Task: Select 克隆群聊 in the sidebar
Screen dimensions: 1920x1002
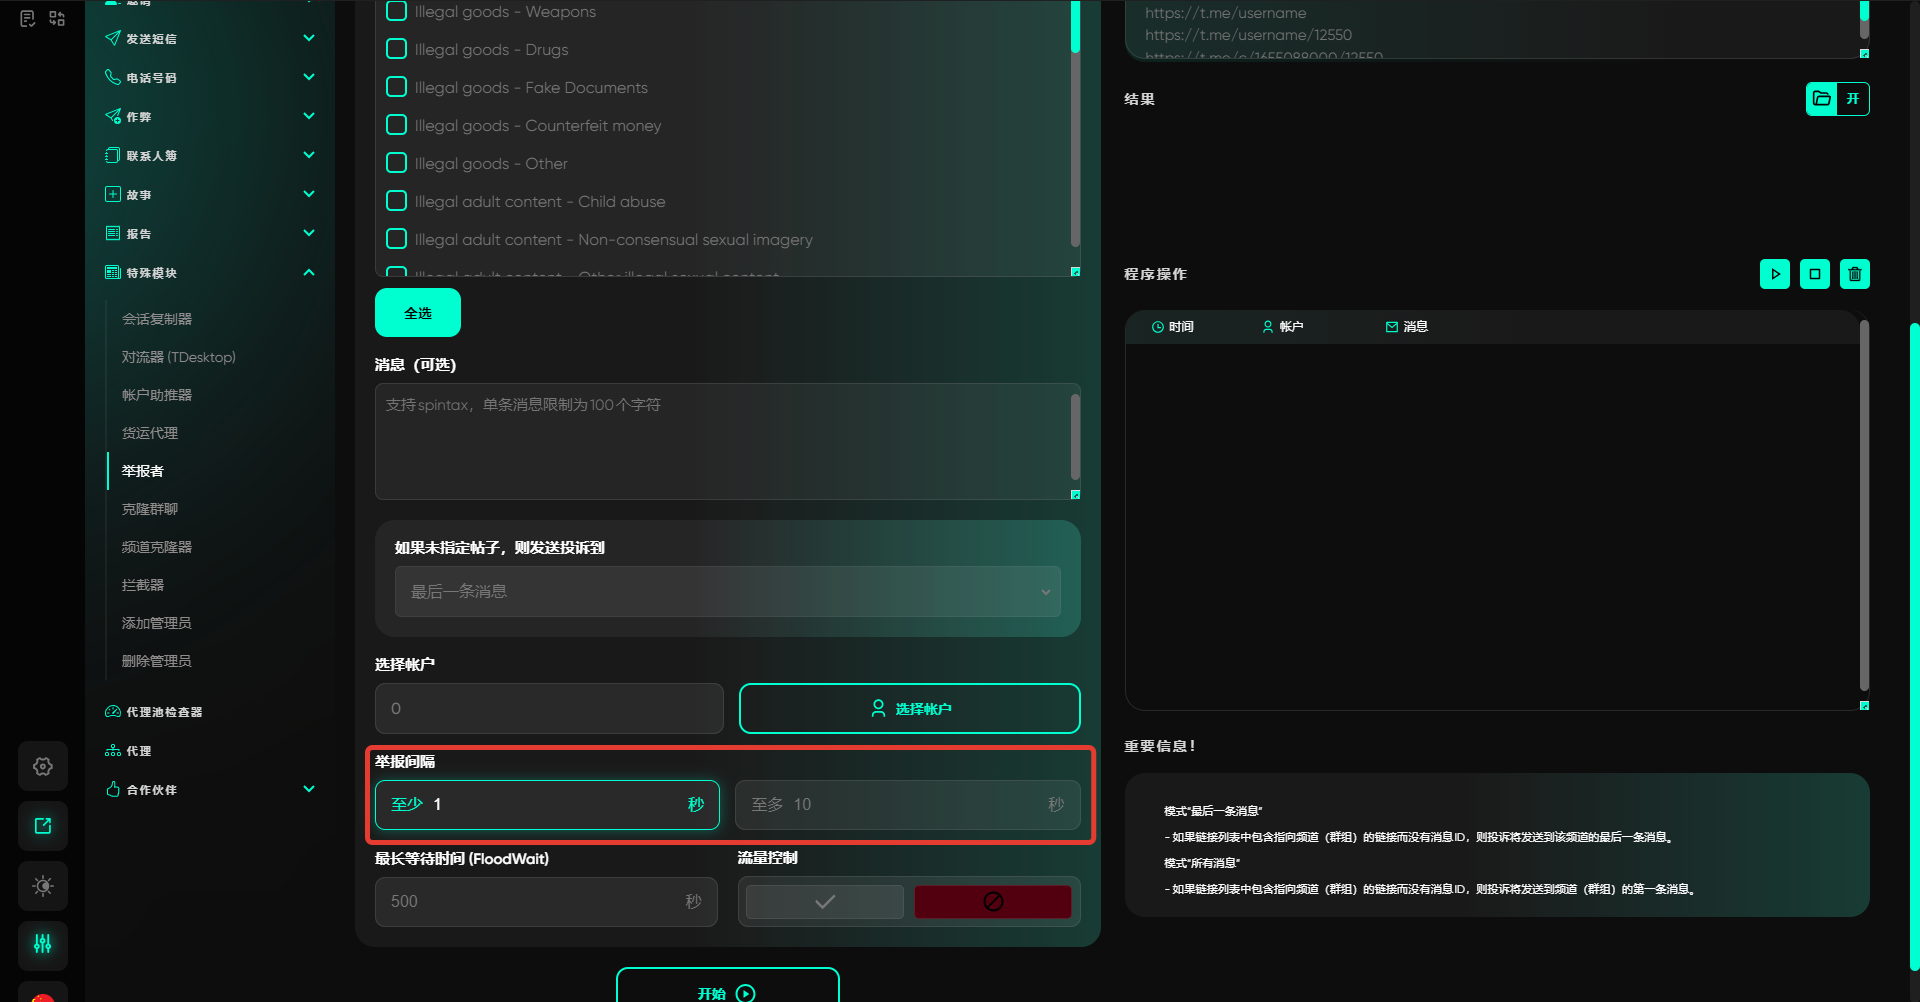Action: click(150, 509)
